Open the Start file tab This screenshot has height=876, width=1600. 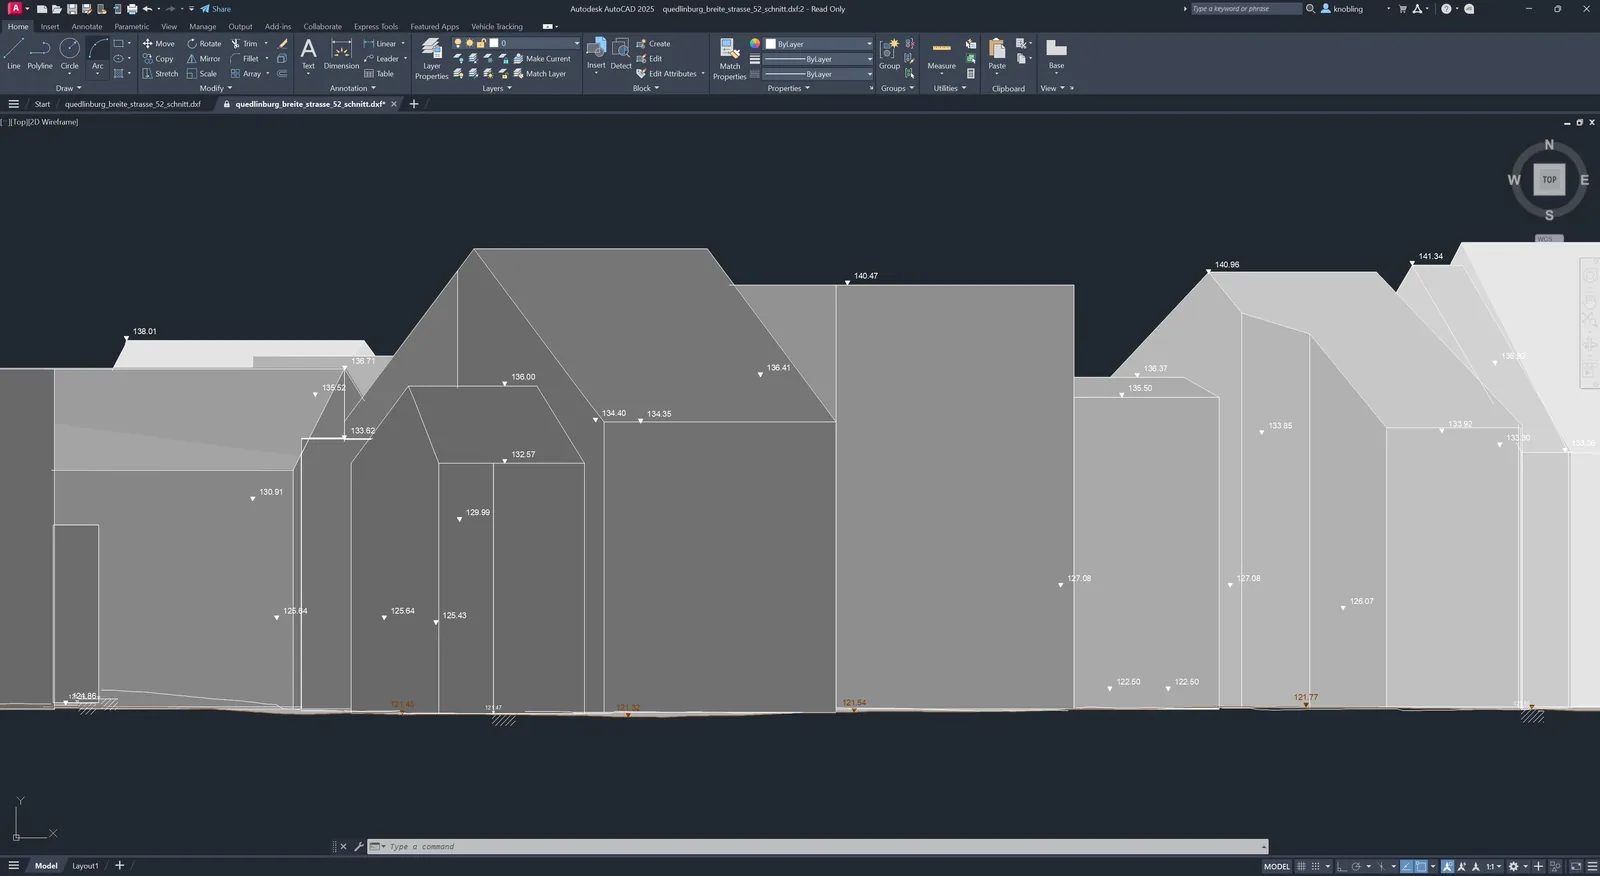click(x=42, y=104)
